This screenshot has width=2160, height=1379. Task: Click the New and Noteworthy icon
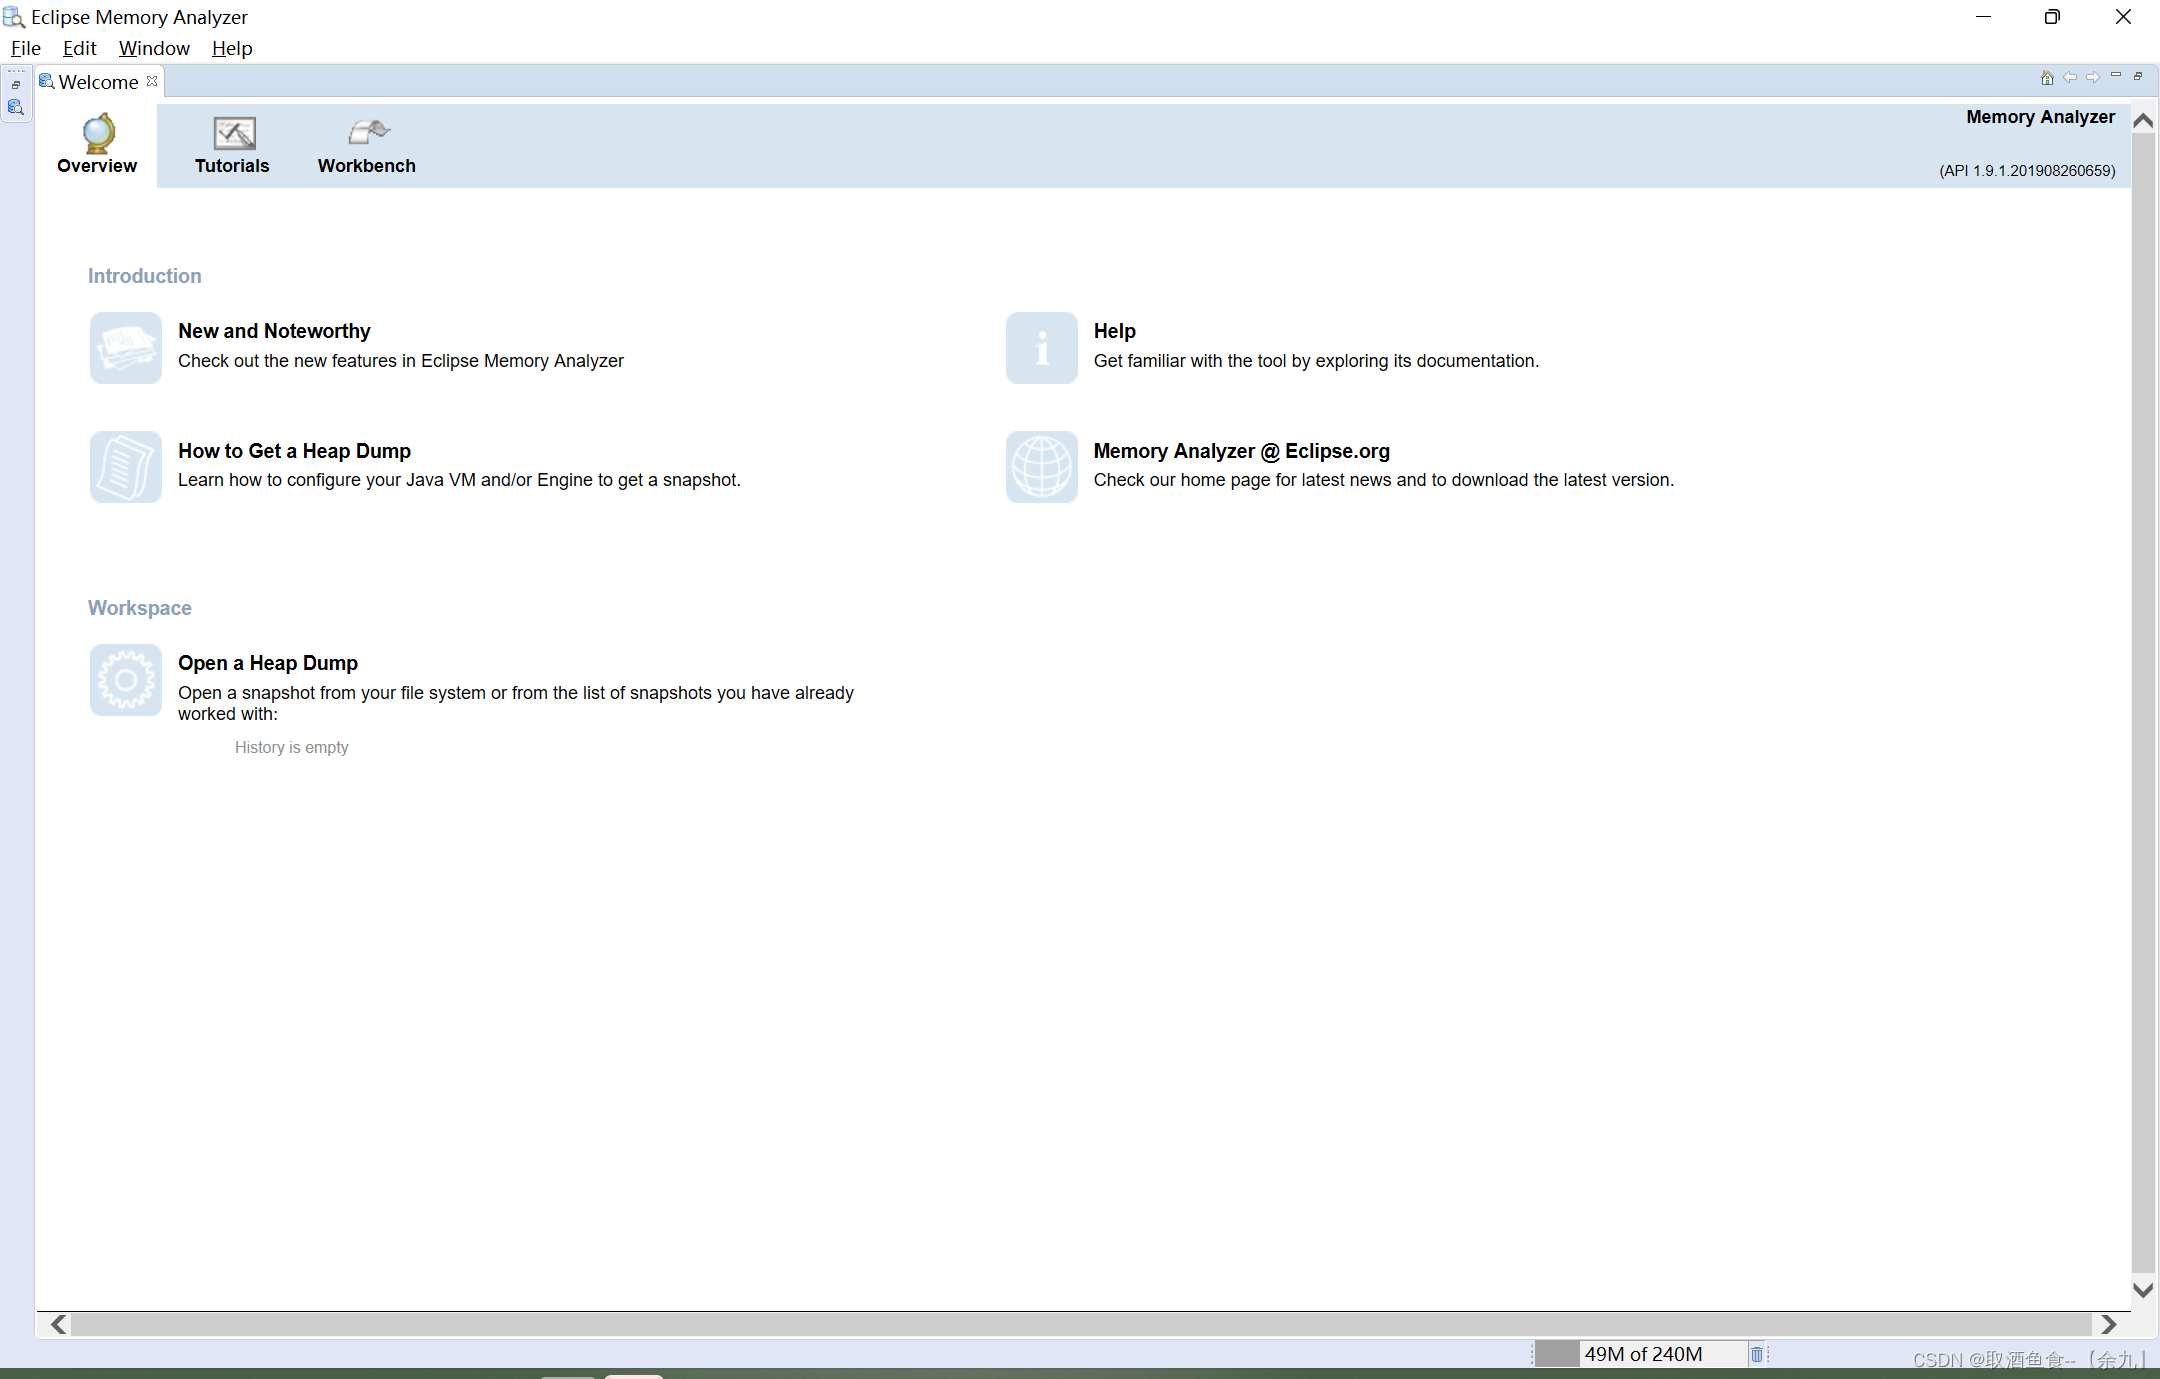tap(126, 348)
